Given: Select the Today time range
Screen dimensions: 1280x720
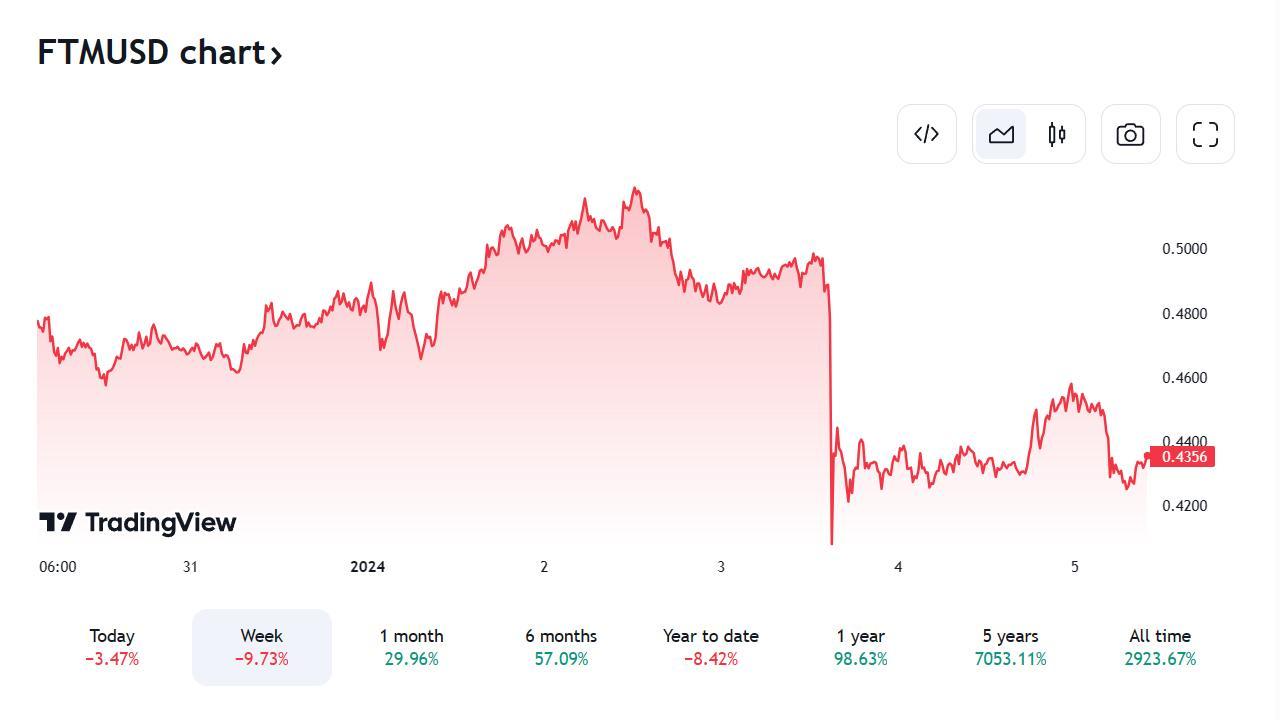Looking at the screenshot, I should [x=112, y=647].
